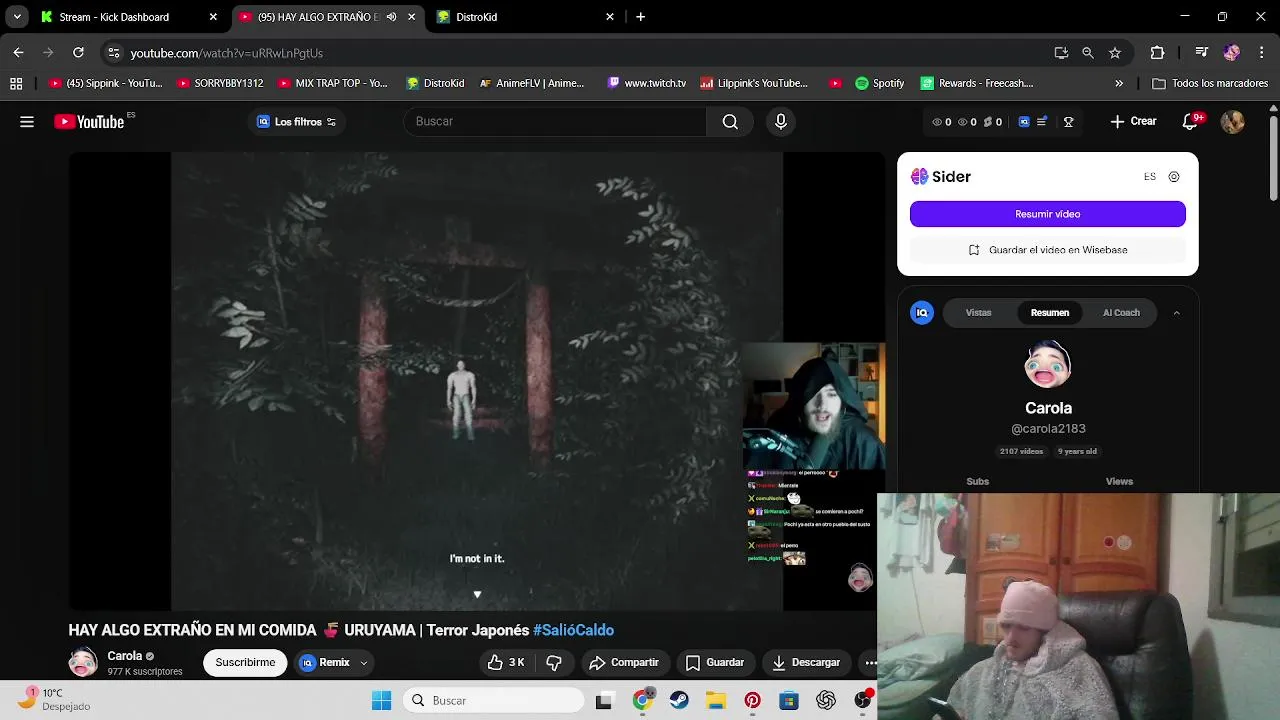Screen dimensions: 1280x720
Task: Open Windows Start menu
Action: (381, 701)
